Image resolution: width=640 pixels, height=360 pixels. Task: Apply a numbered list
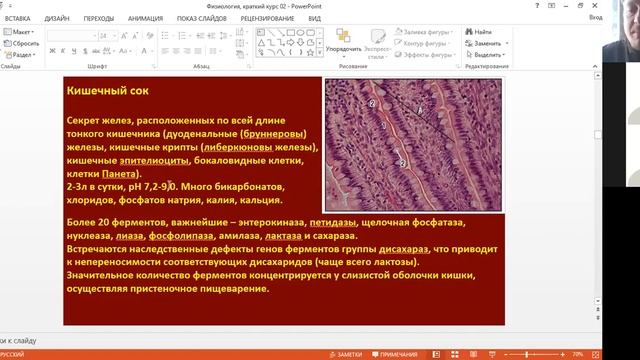pyautogui.click(x=182, y=36)
